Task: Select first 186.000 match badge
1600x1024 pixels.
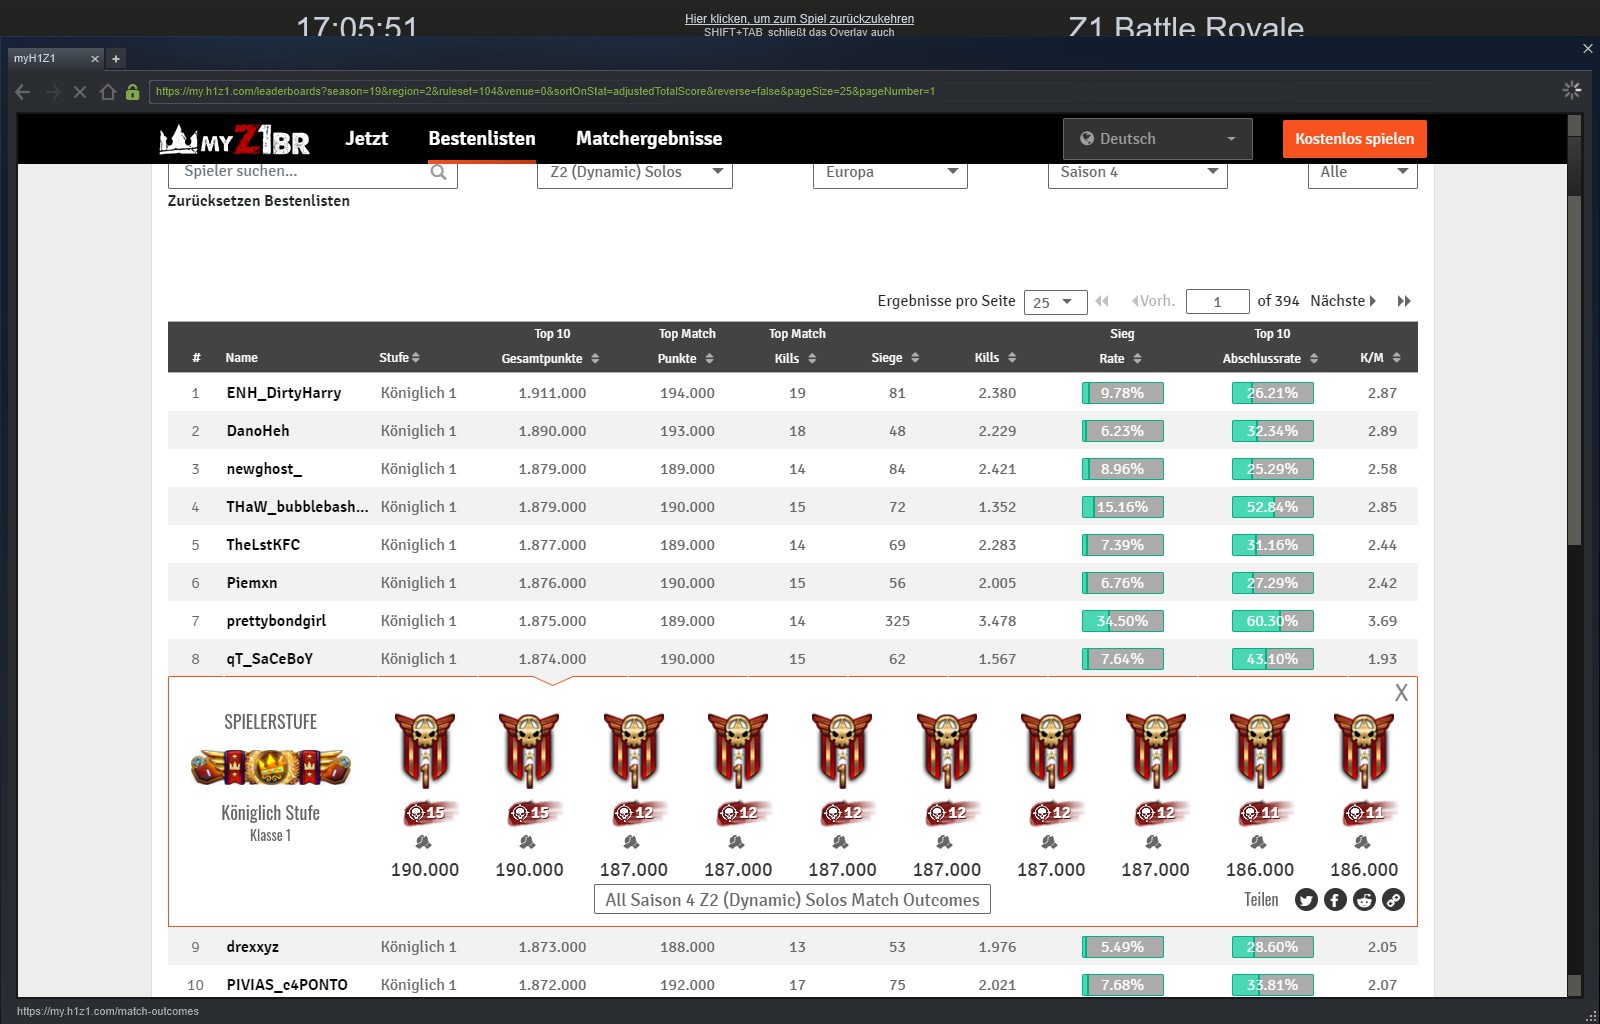Action: pos(1260,750)
